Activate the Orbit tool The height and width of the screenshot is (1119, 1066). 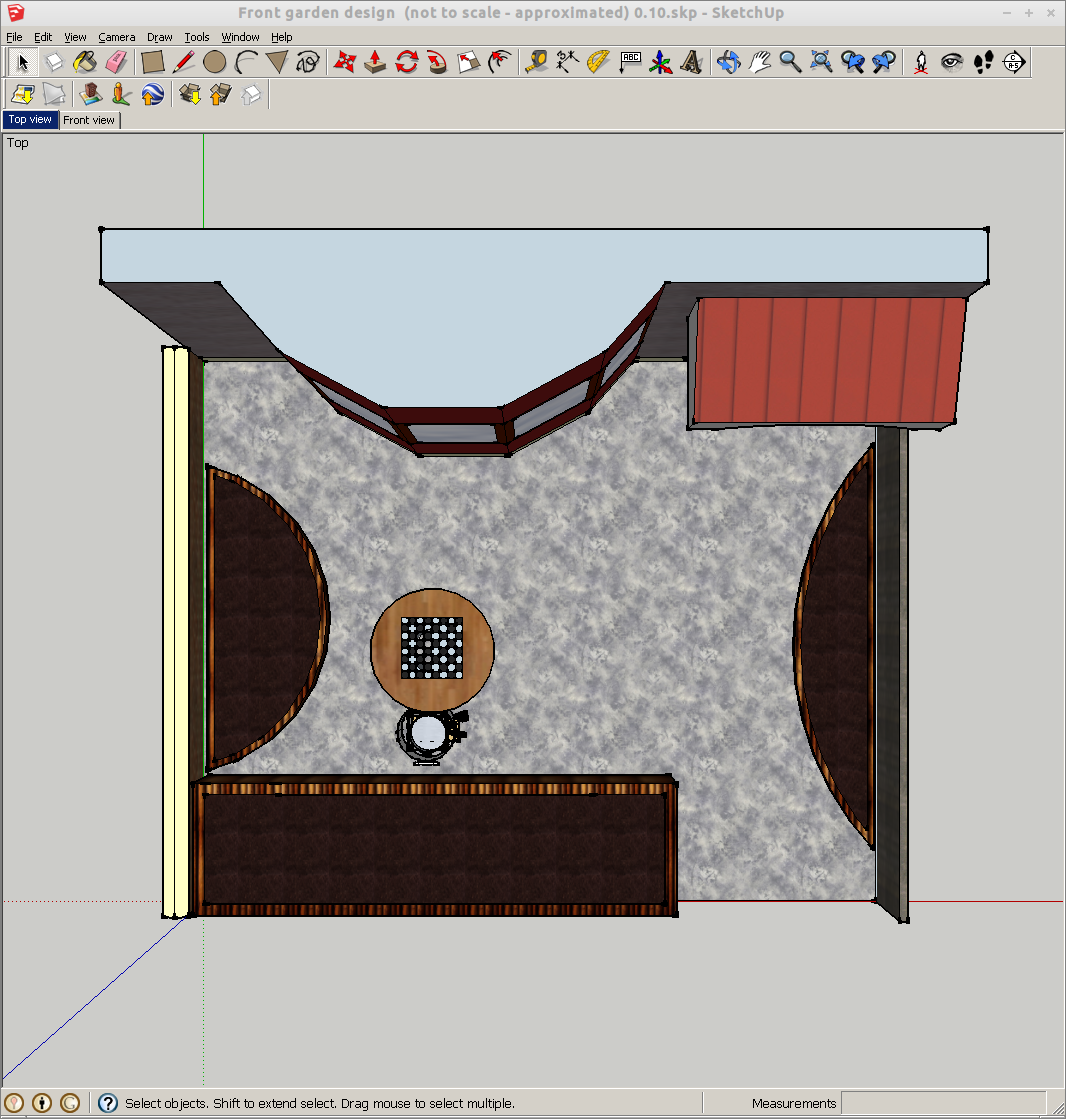tap(727, 61)
